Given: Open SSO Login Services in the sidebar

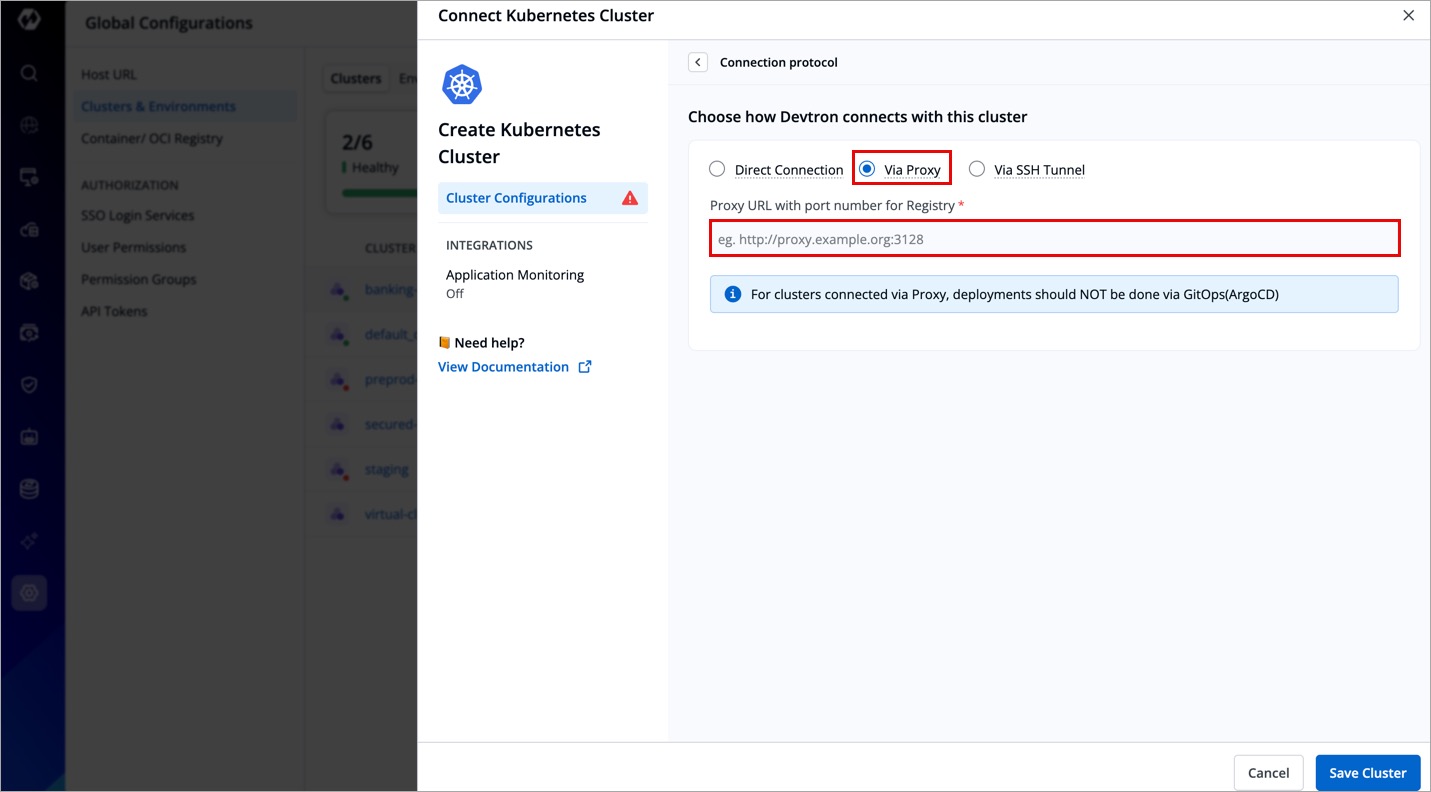Looking at the screenshot, I should [137, 215].
